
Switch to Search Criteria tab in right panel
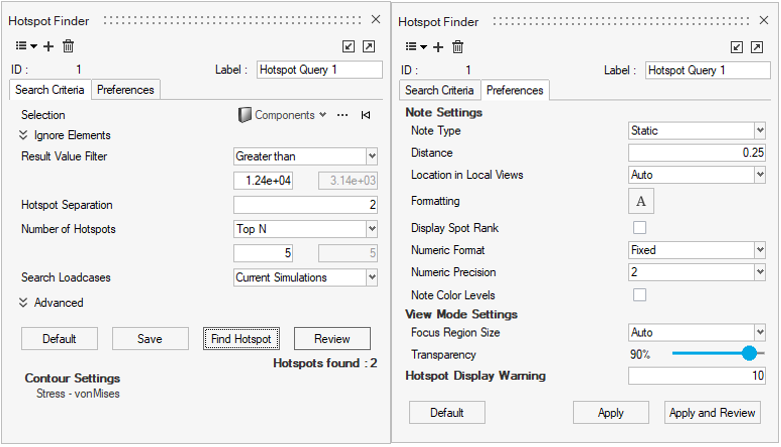(436, 90)
